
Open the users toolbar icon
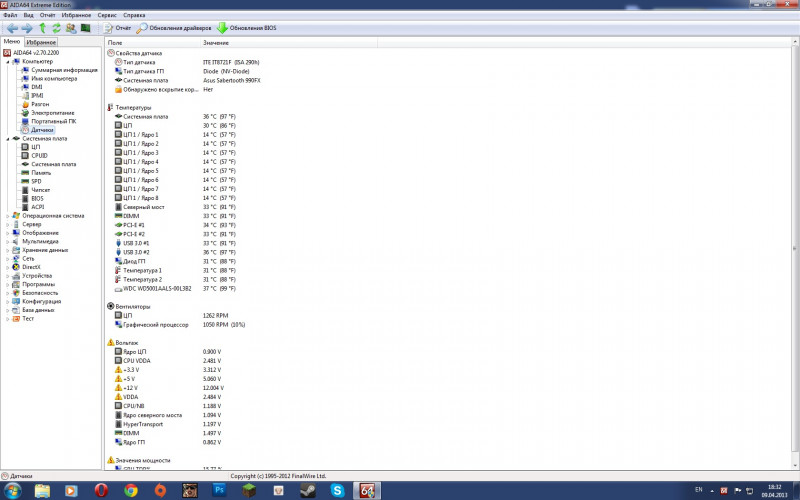click(x=71, y=28)
